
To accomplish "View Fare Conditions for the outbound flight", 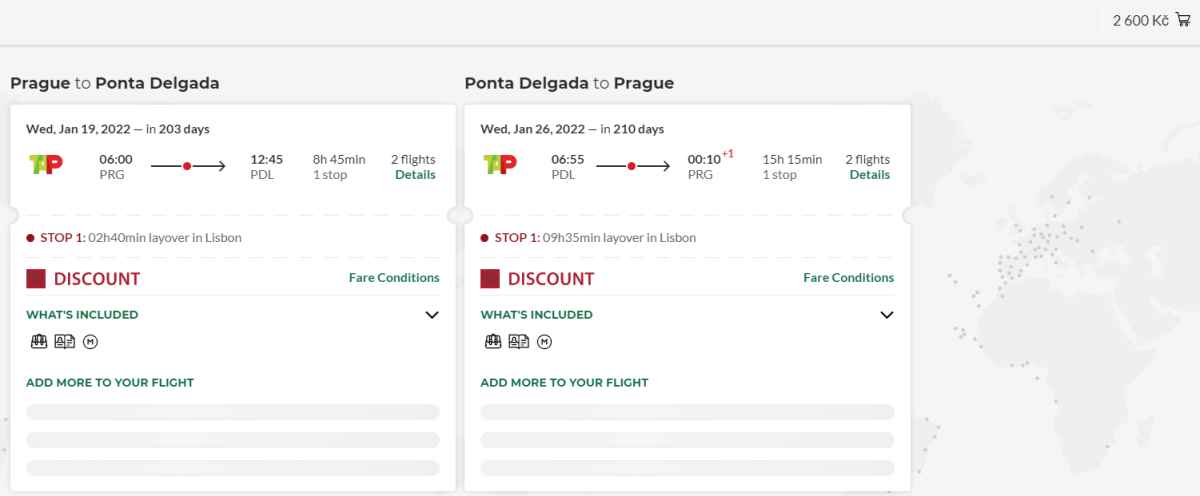I will point(394,278).
